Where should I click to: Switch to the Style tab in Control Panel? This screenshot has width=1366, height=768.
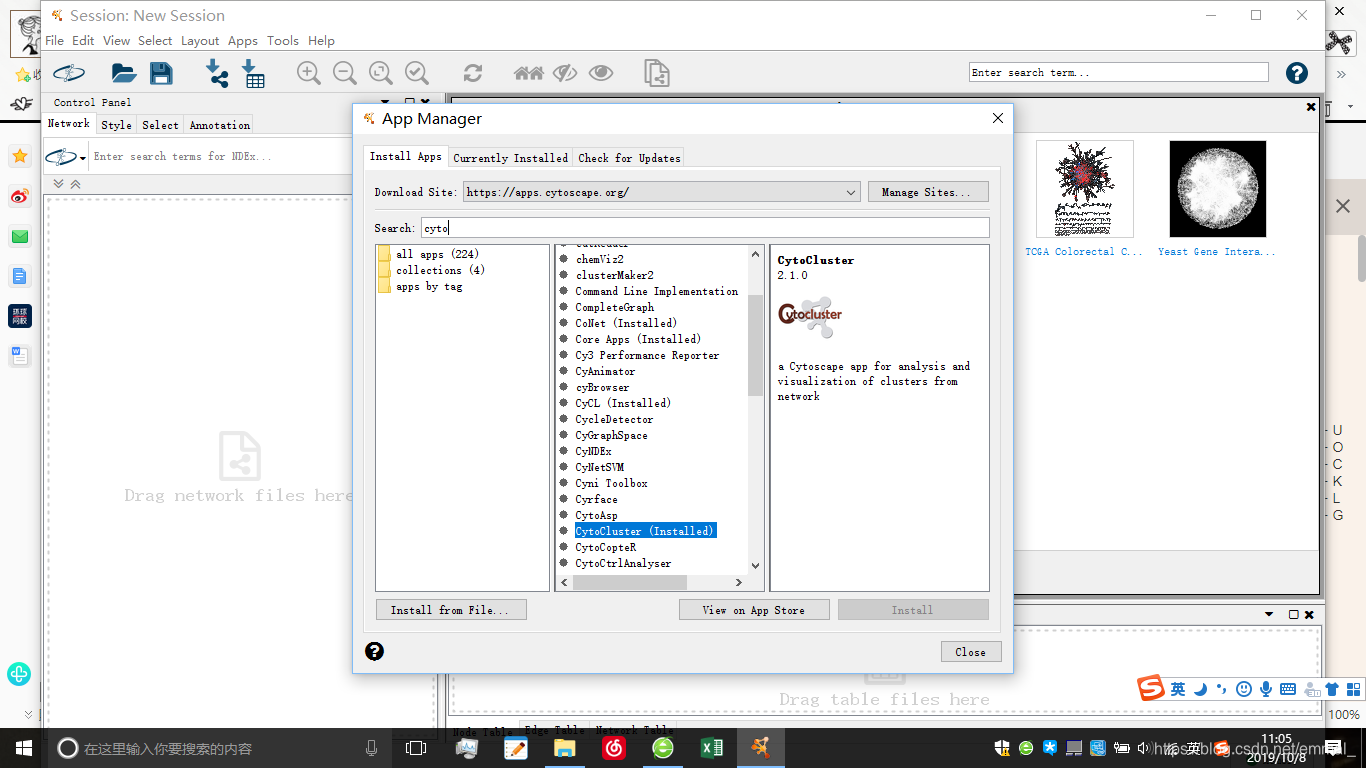(116, 125)
